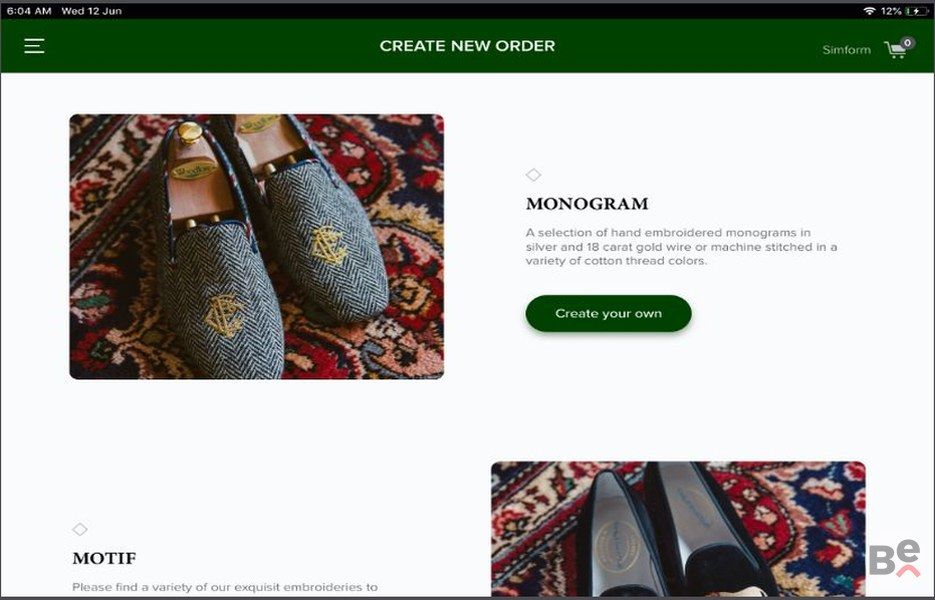This screenshot has height=600, width=935.
Task: Tap the 12% battery percentage text
Action: (890, 11)
